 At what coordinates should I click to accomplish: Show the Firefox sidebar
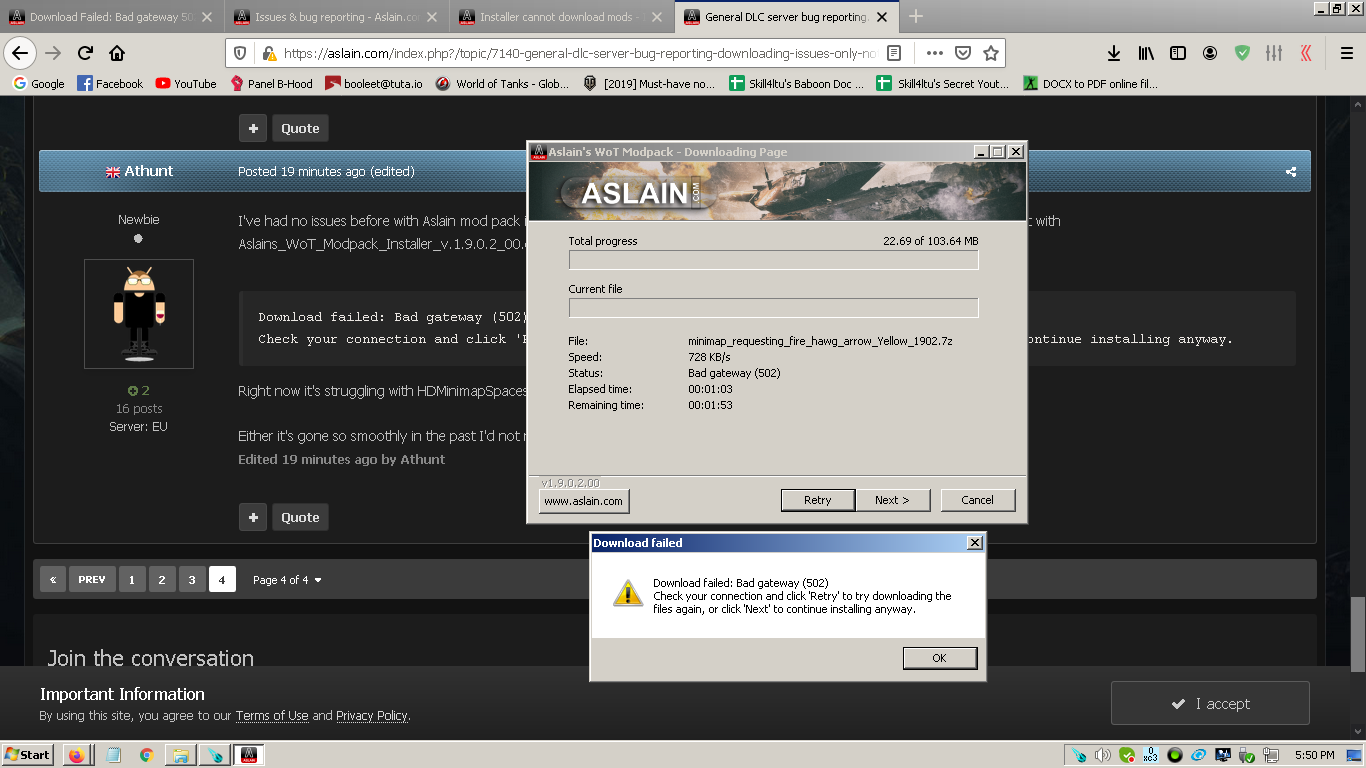coord(1178,53)
